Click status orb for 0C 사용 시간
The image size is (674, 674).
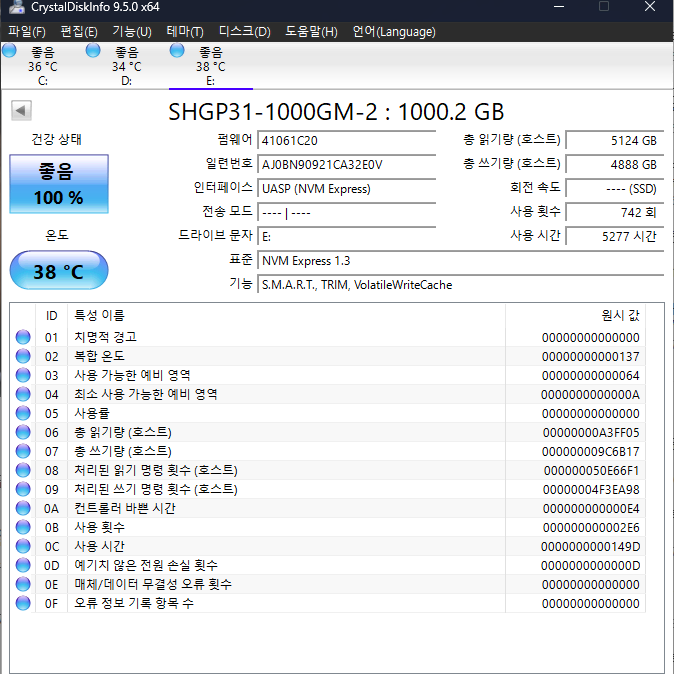coord(23,546)
